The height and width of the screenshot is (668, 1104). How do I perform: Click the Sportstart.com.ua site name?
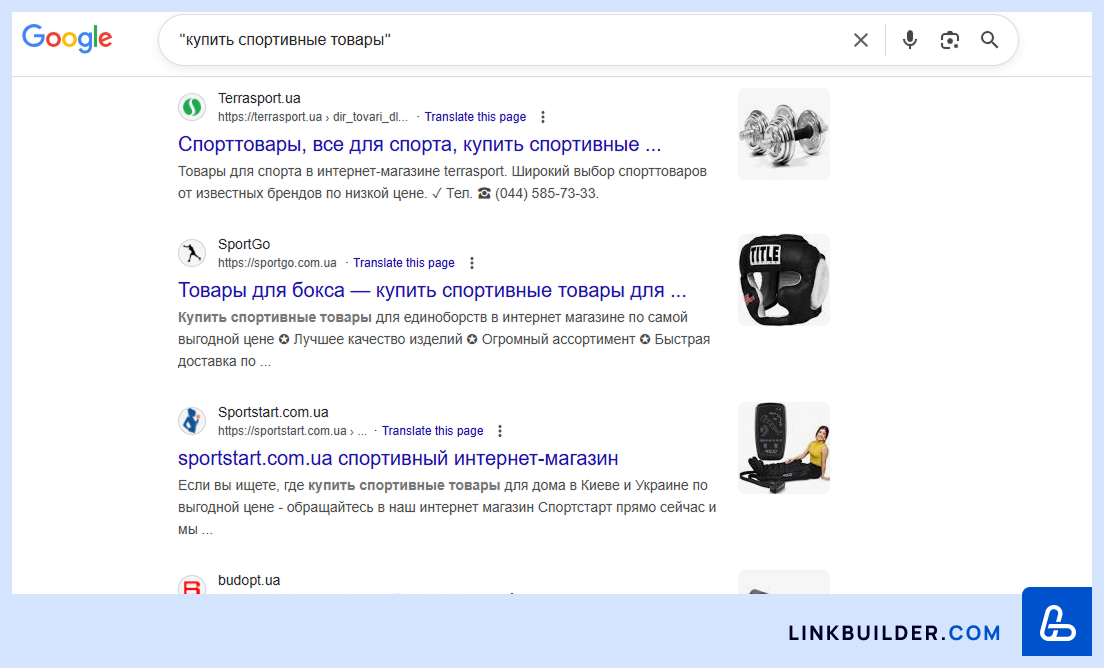273,412
